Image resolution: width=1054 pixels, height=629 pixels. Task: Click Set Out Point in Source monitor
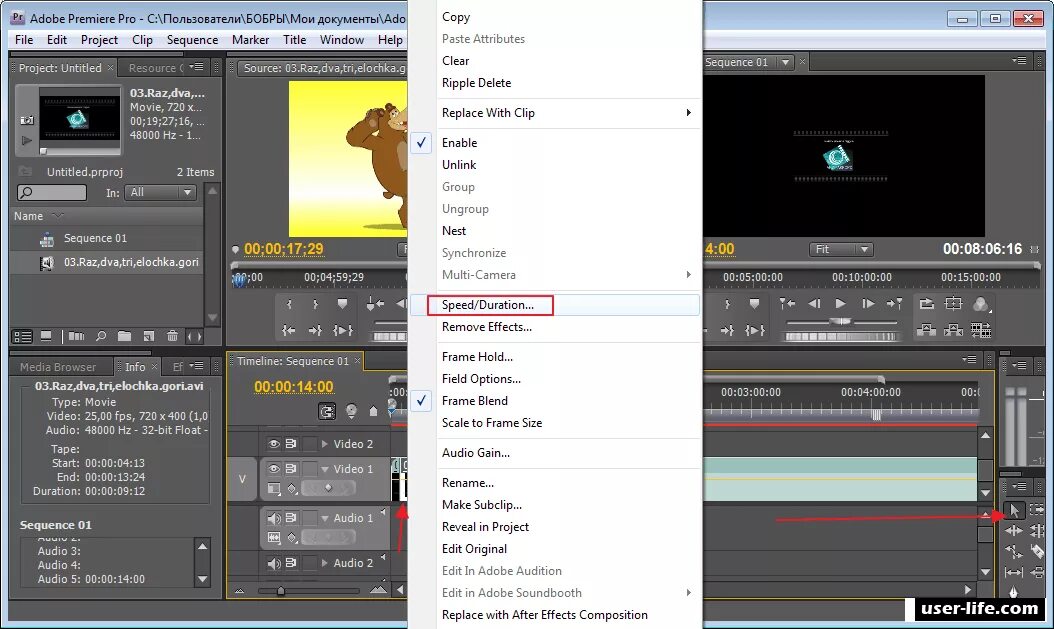click(315, 304)
